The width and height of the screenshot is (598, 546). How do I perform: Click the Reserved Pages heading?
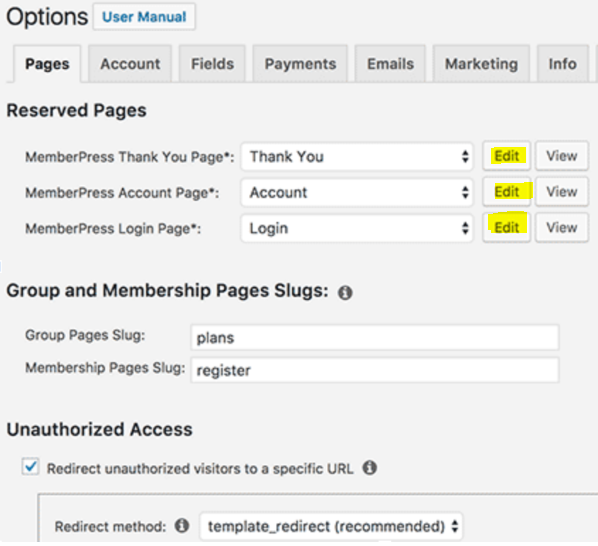pyautogui.click(x=76, y=111)
